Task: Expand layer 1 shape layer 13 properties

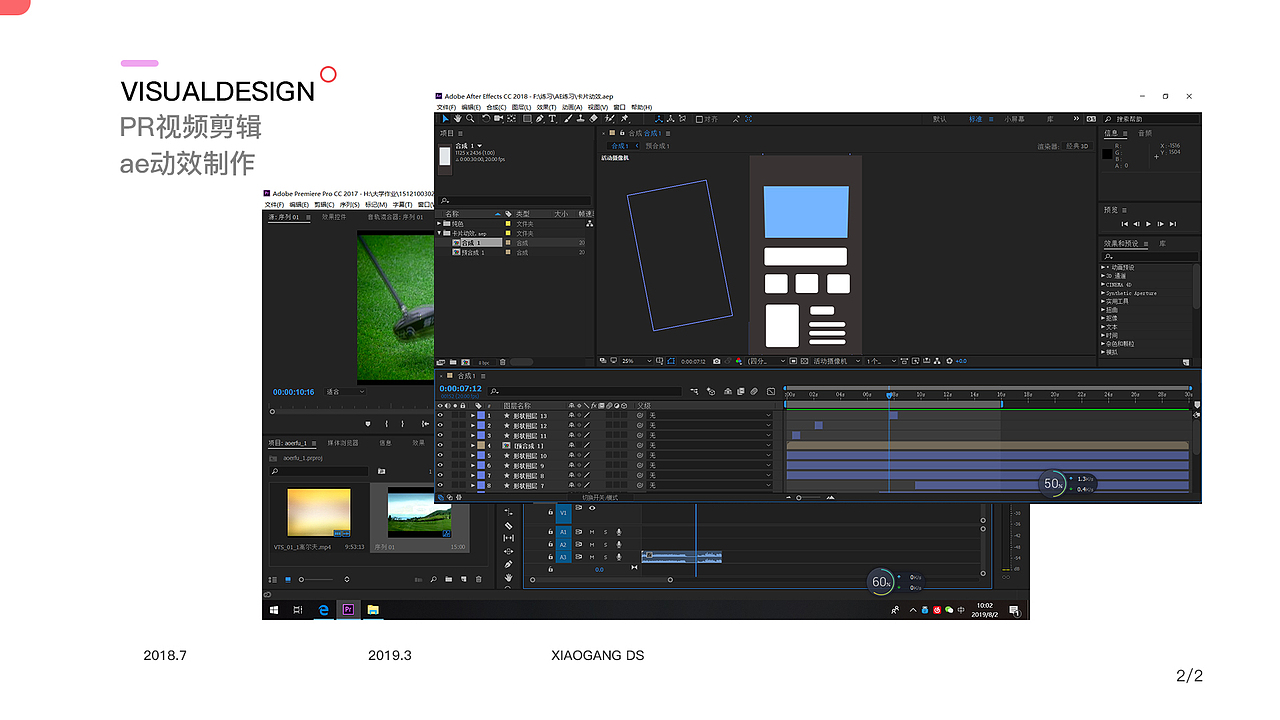Action: tap(473, 415)
